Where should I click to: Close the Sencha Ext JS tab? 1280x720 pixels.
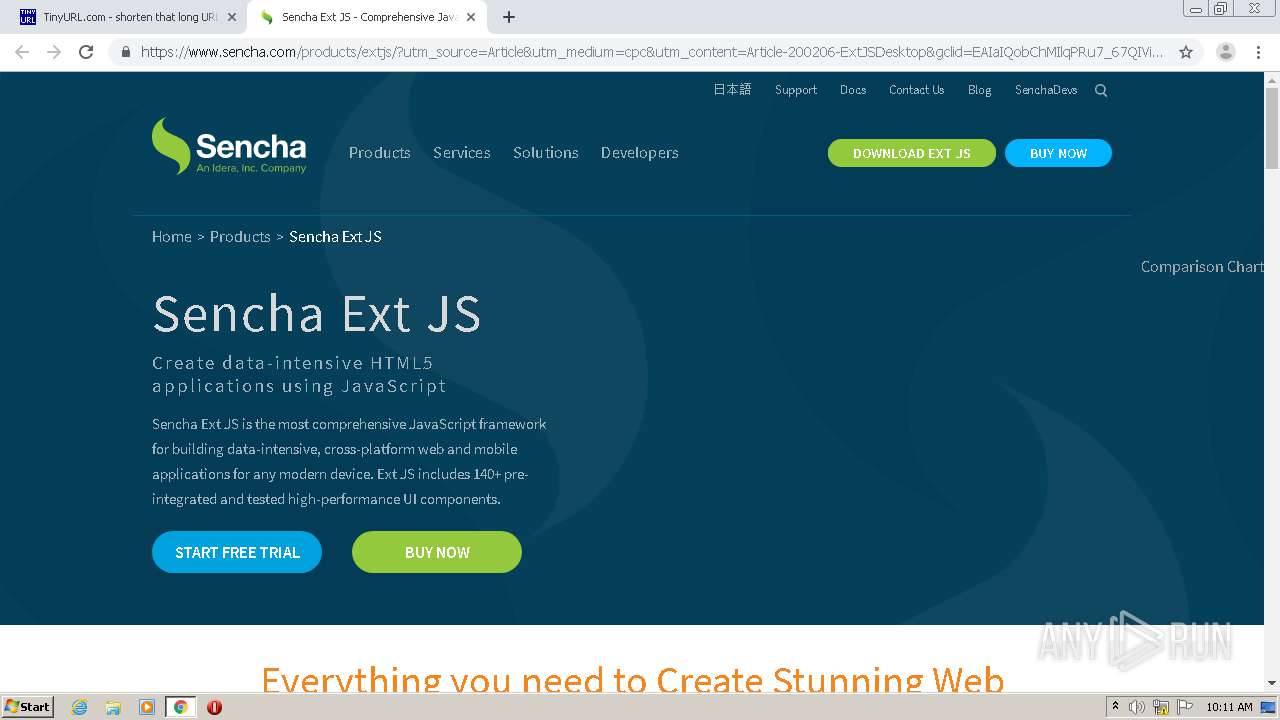(x=471, y=17)
